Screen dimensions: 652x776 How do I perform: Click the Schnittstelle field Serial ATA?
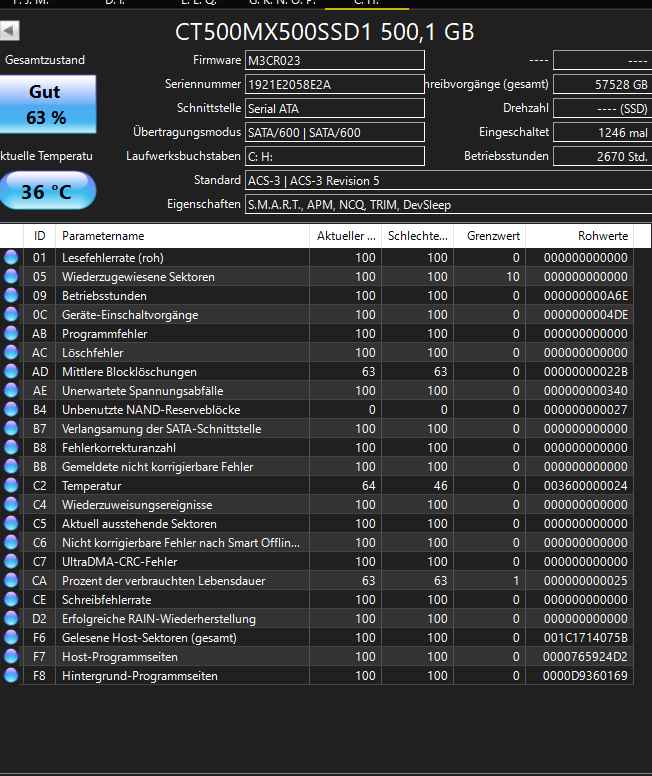pyautogui.click(x=335, y=108)
